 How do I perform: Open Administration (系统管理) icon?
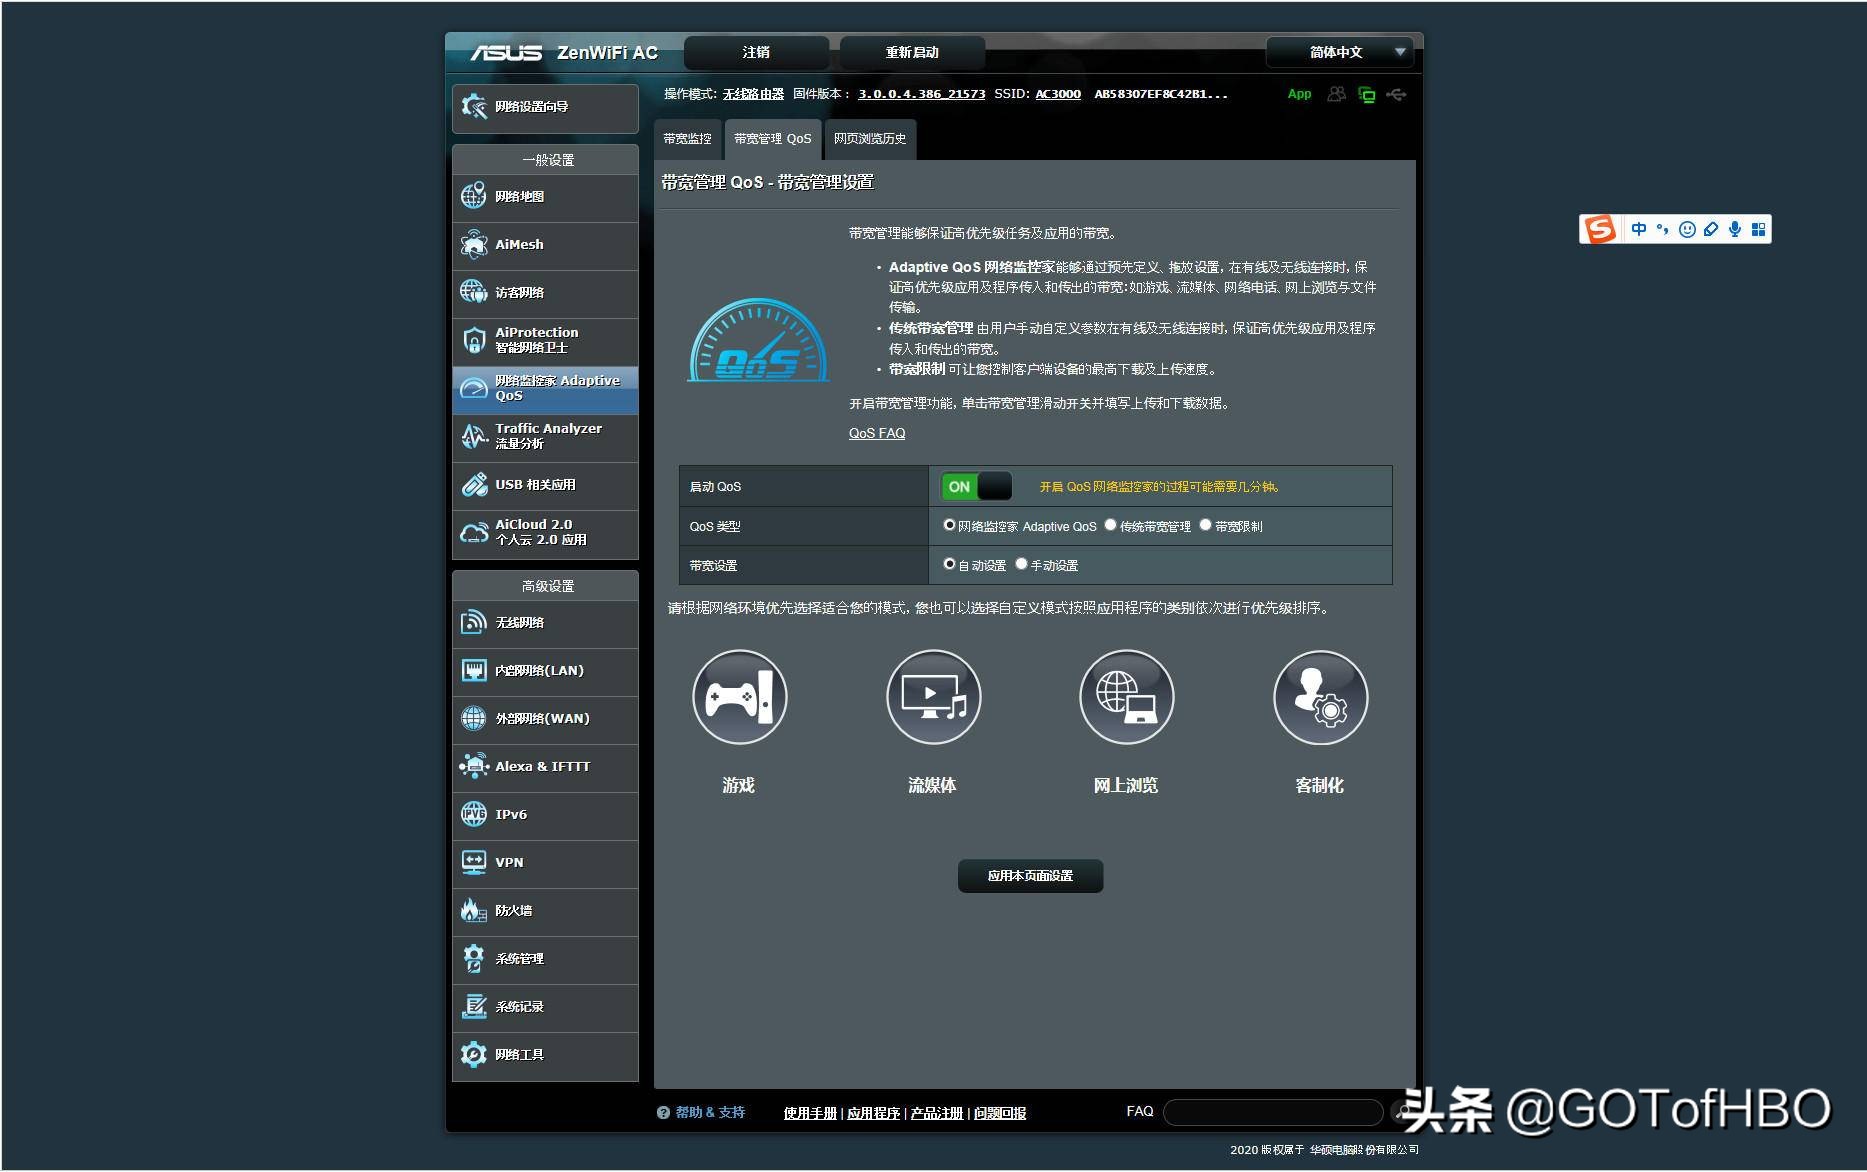[x=474, y=958]
